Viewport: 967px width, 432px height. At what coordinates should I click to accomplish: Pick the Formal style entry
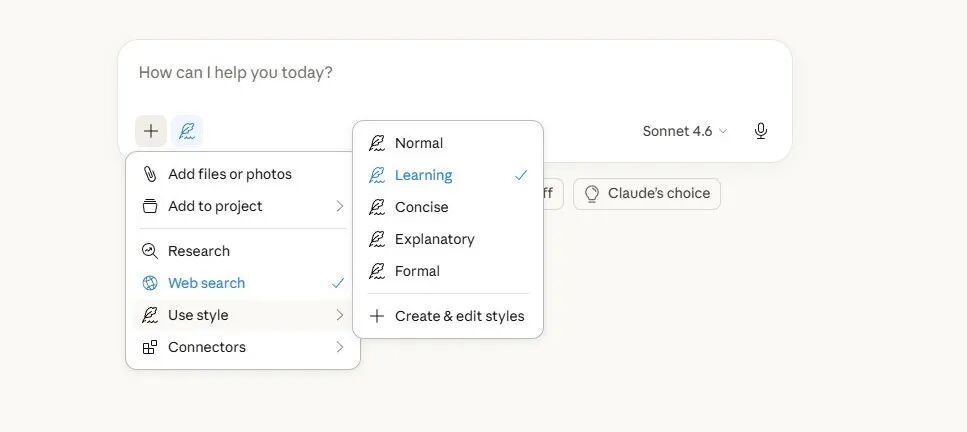417,271
